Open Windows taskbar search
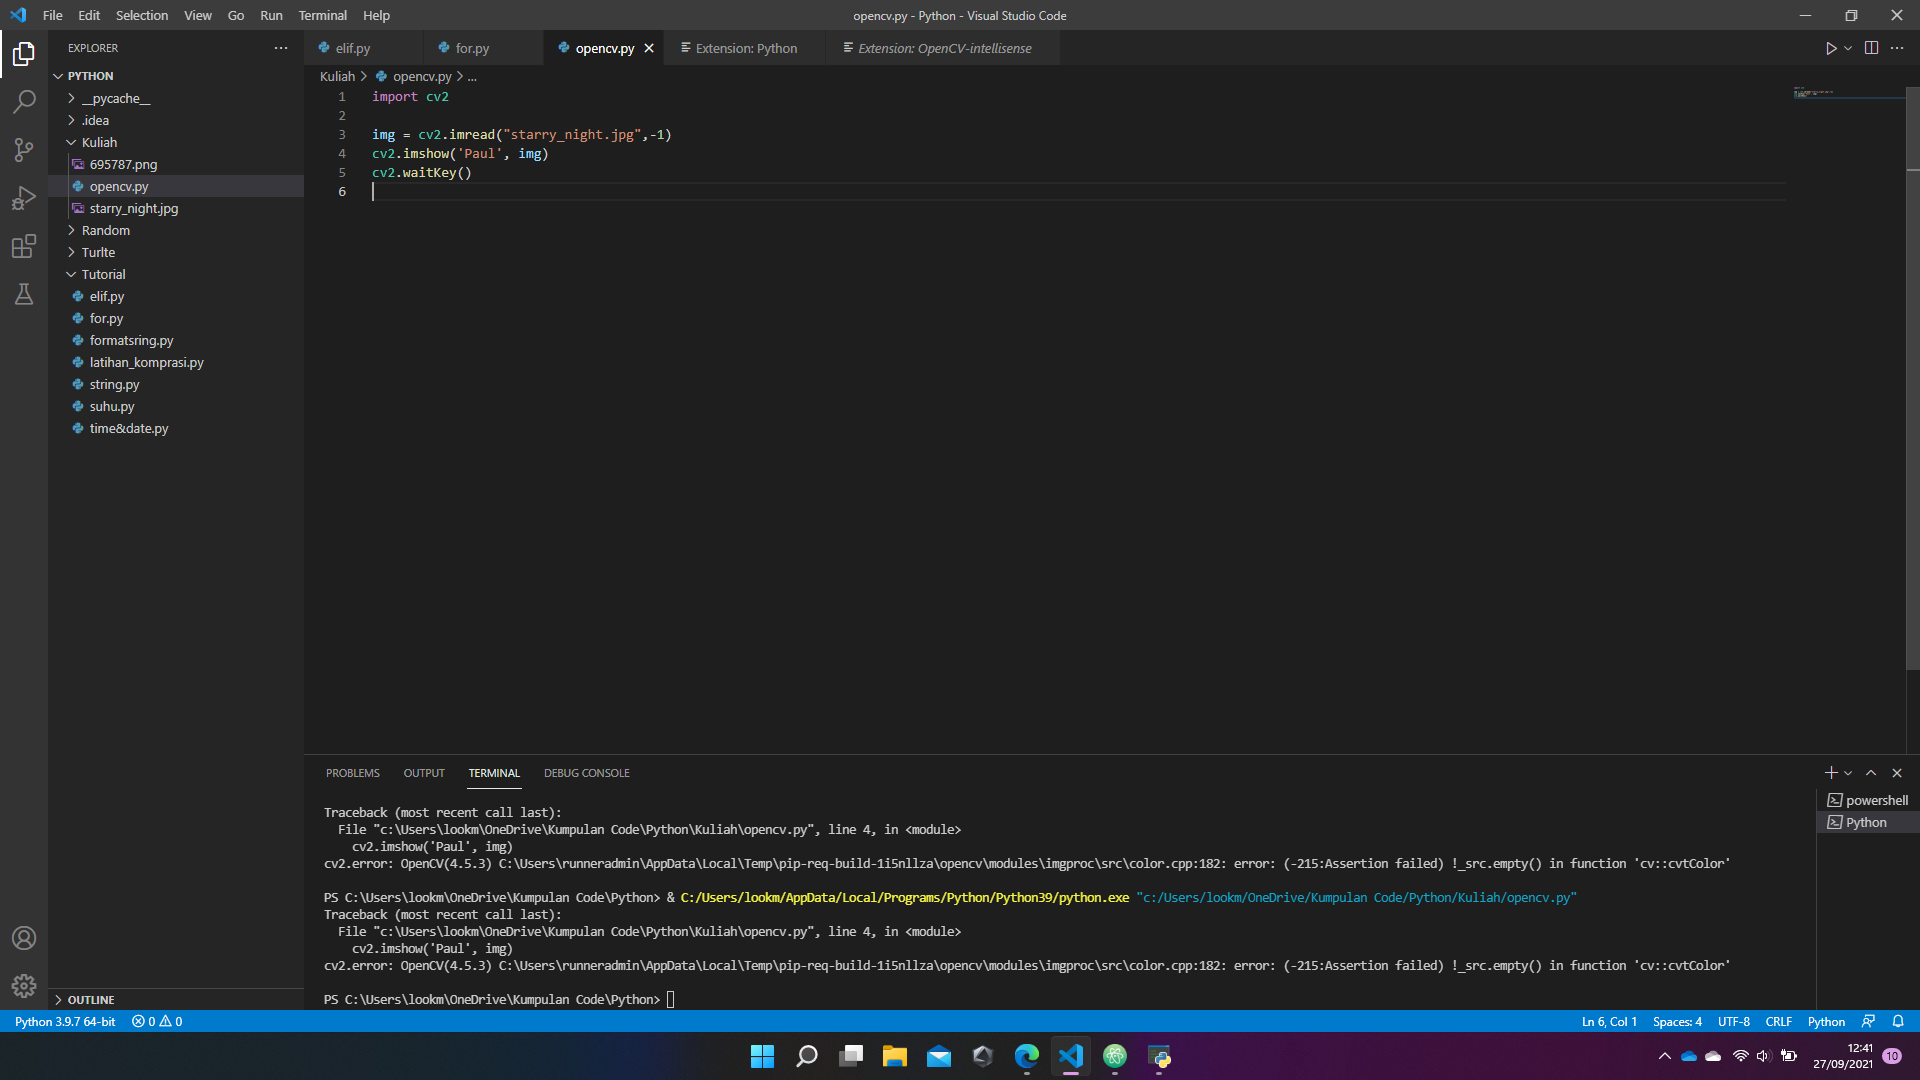 click(x=806, y=1056)
